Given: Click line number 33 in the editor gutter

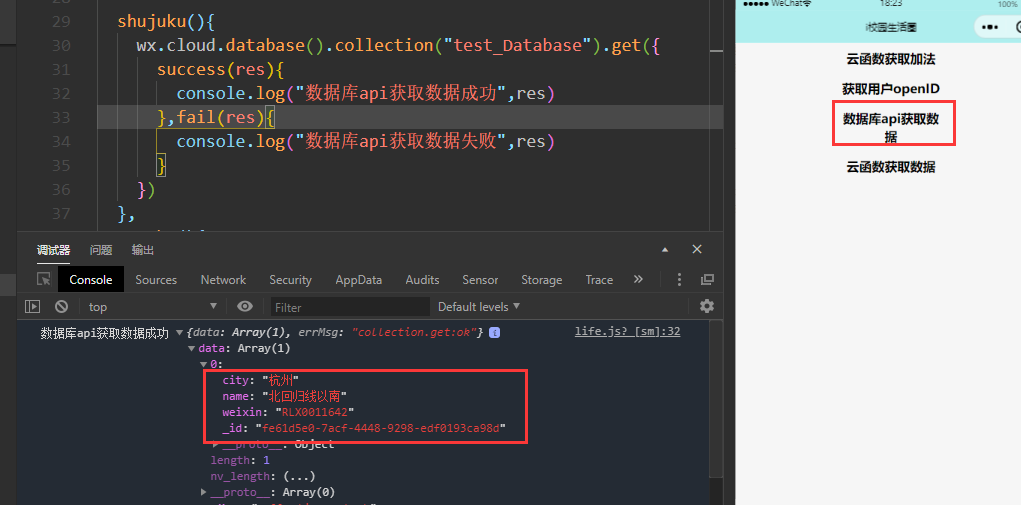Looking at the screenshot, I should click(61, 118).
